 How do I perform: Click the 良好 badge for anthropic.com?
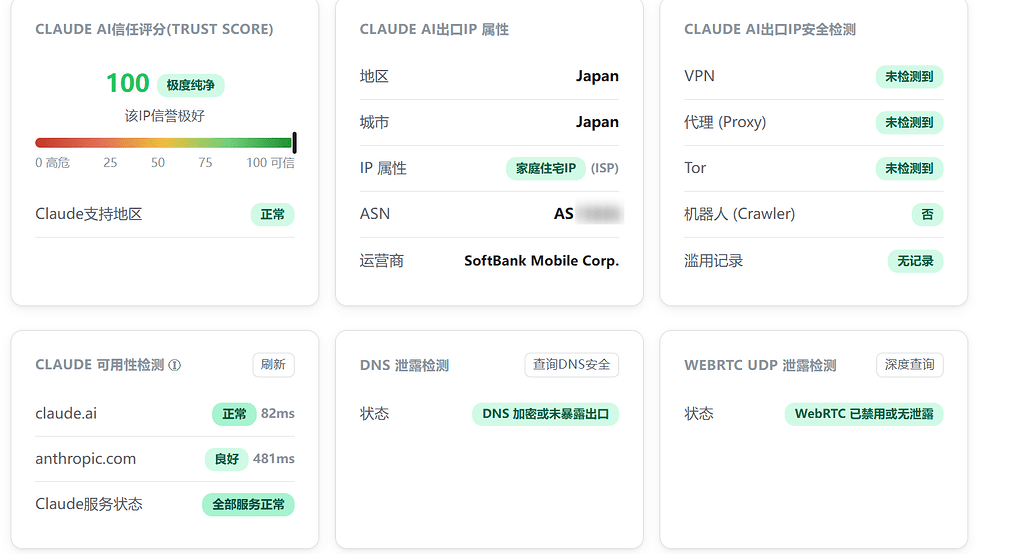(226, 459)
